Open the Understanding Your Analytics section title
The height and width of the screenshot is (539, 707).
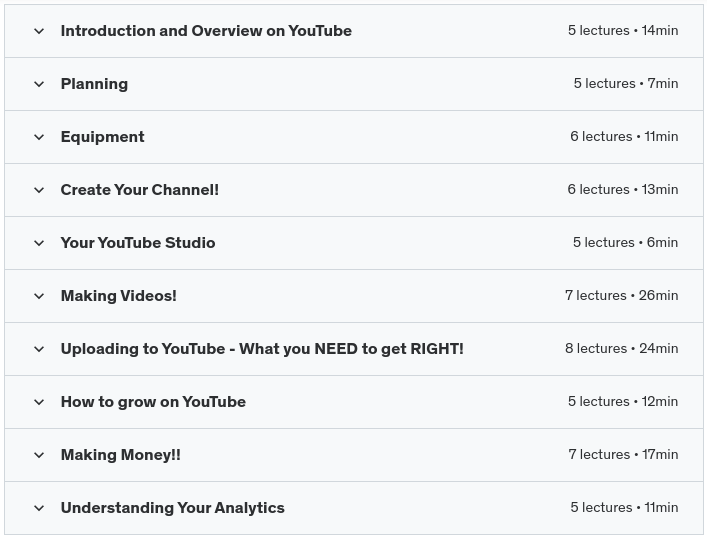172,508
